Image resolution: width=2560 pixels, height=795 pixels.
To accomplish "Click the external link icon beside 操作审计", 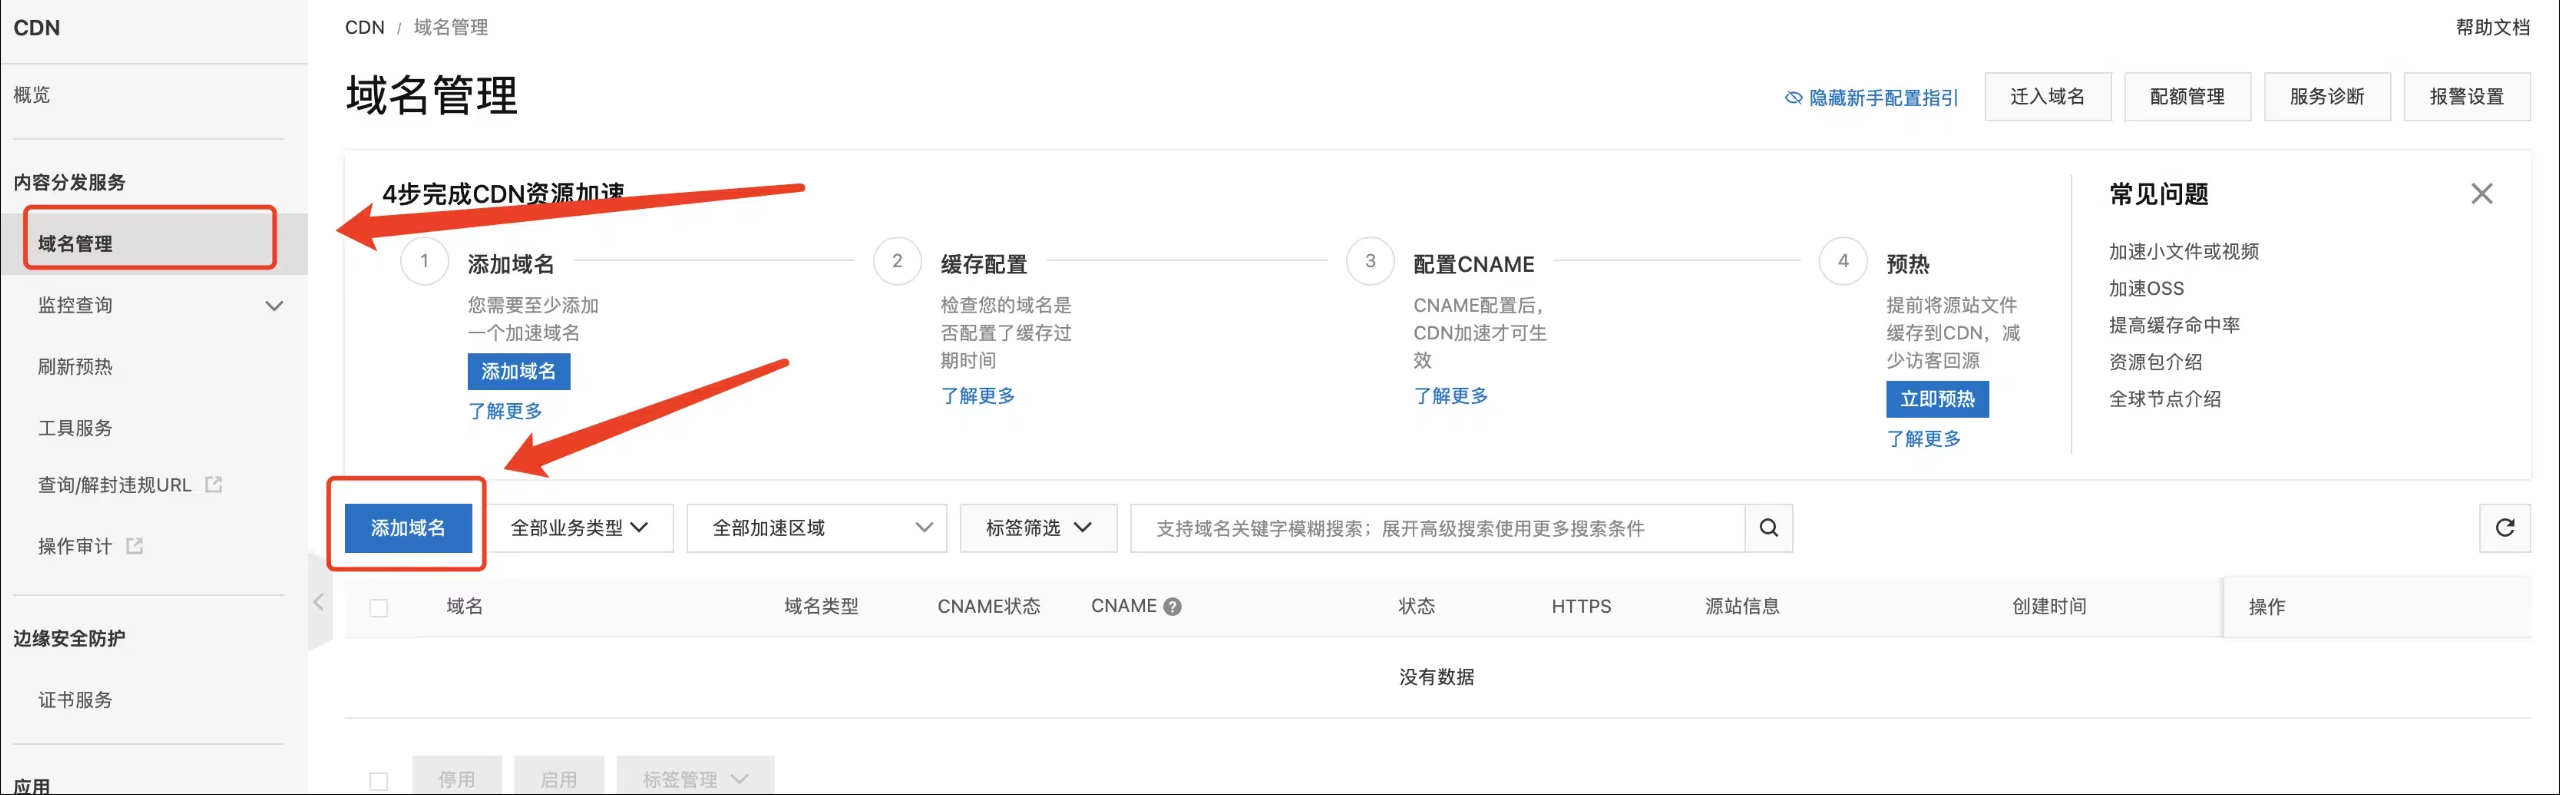I will point(135,546).
